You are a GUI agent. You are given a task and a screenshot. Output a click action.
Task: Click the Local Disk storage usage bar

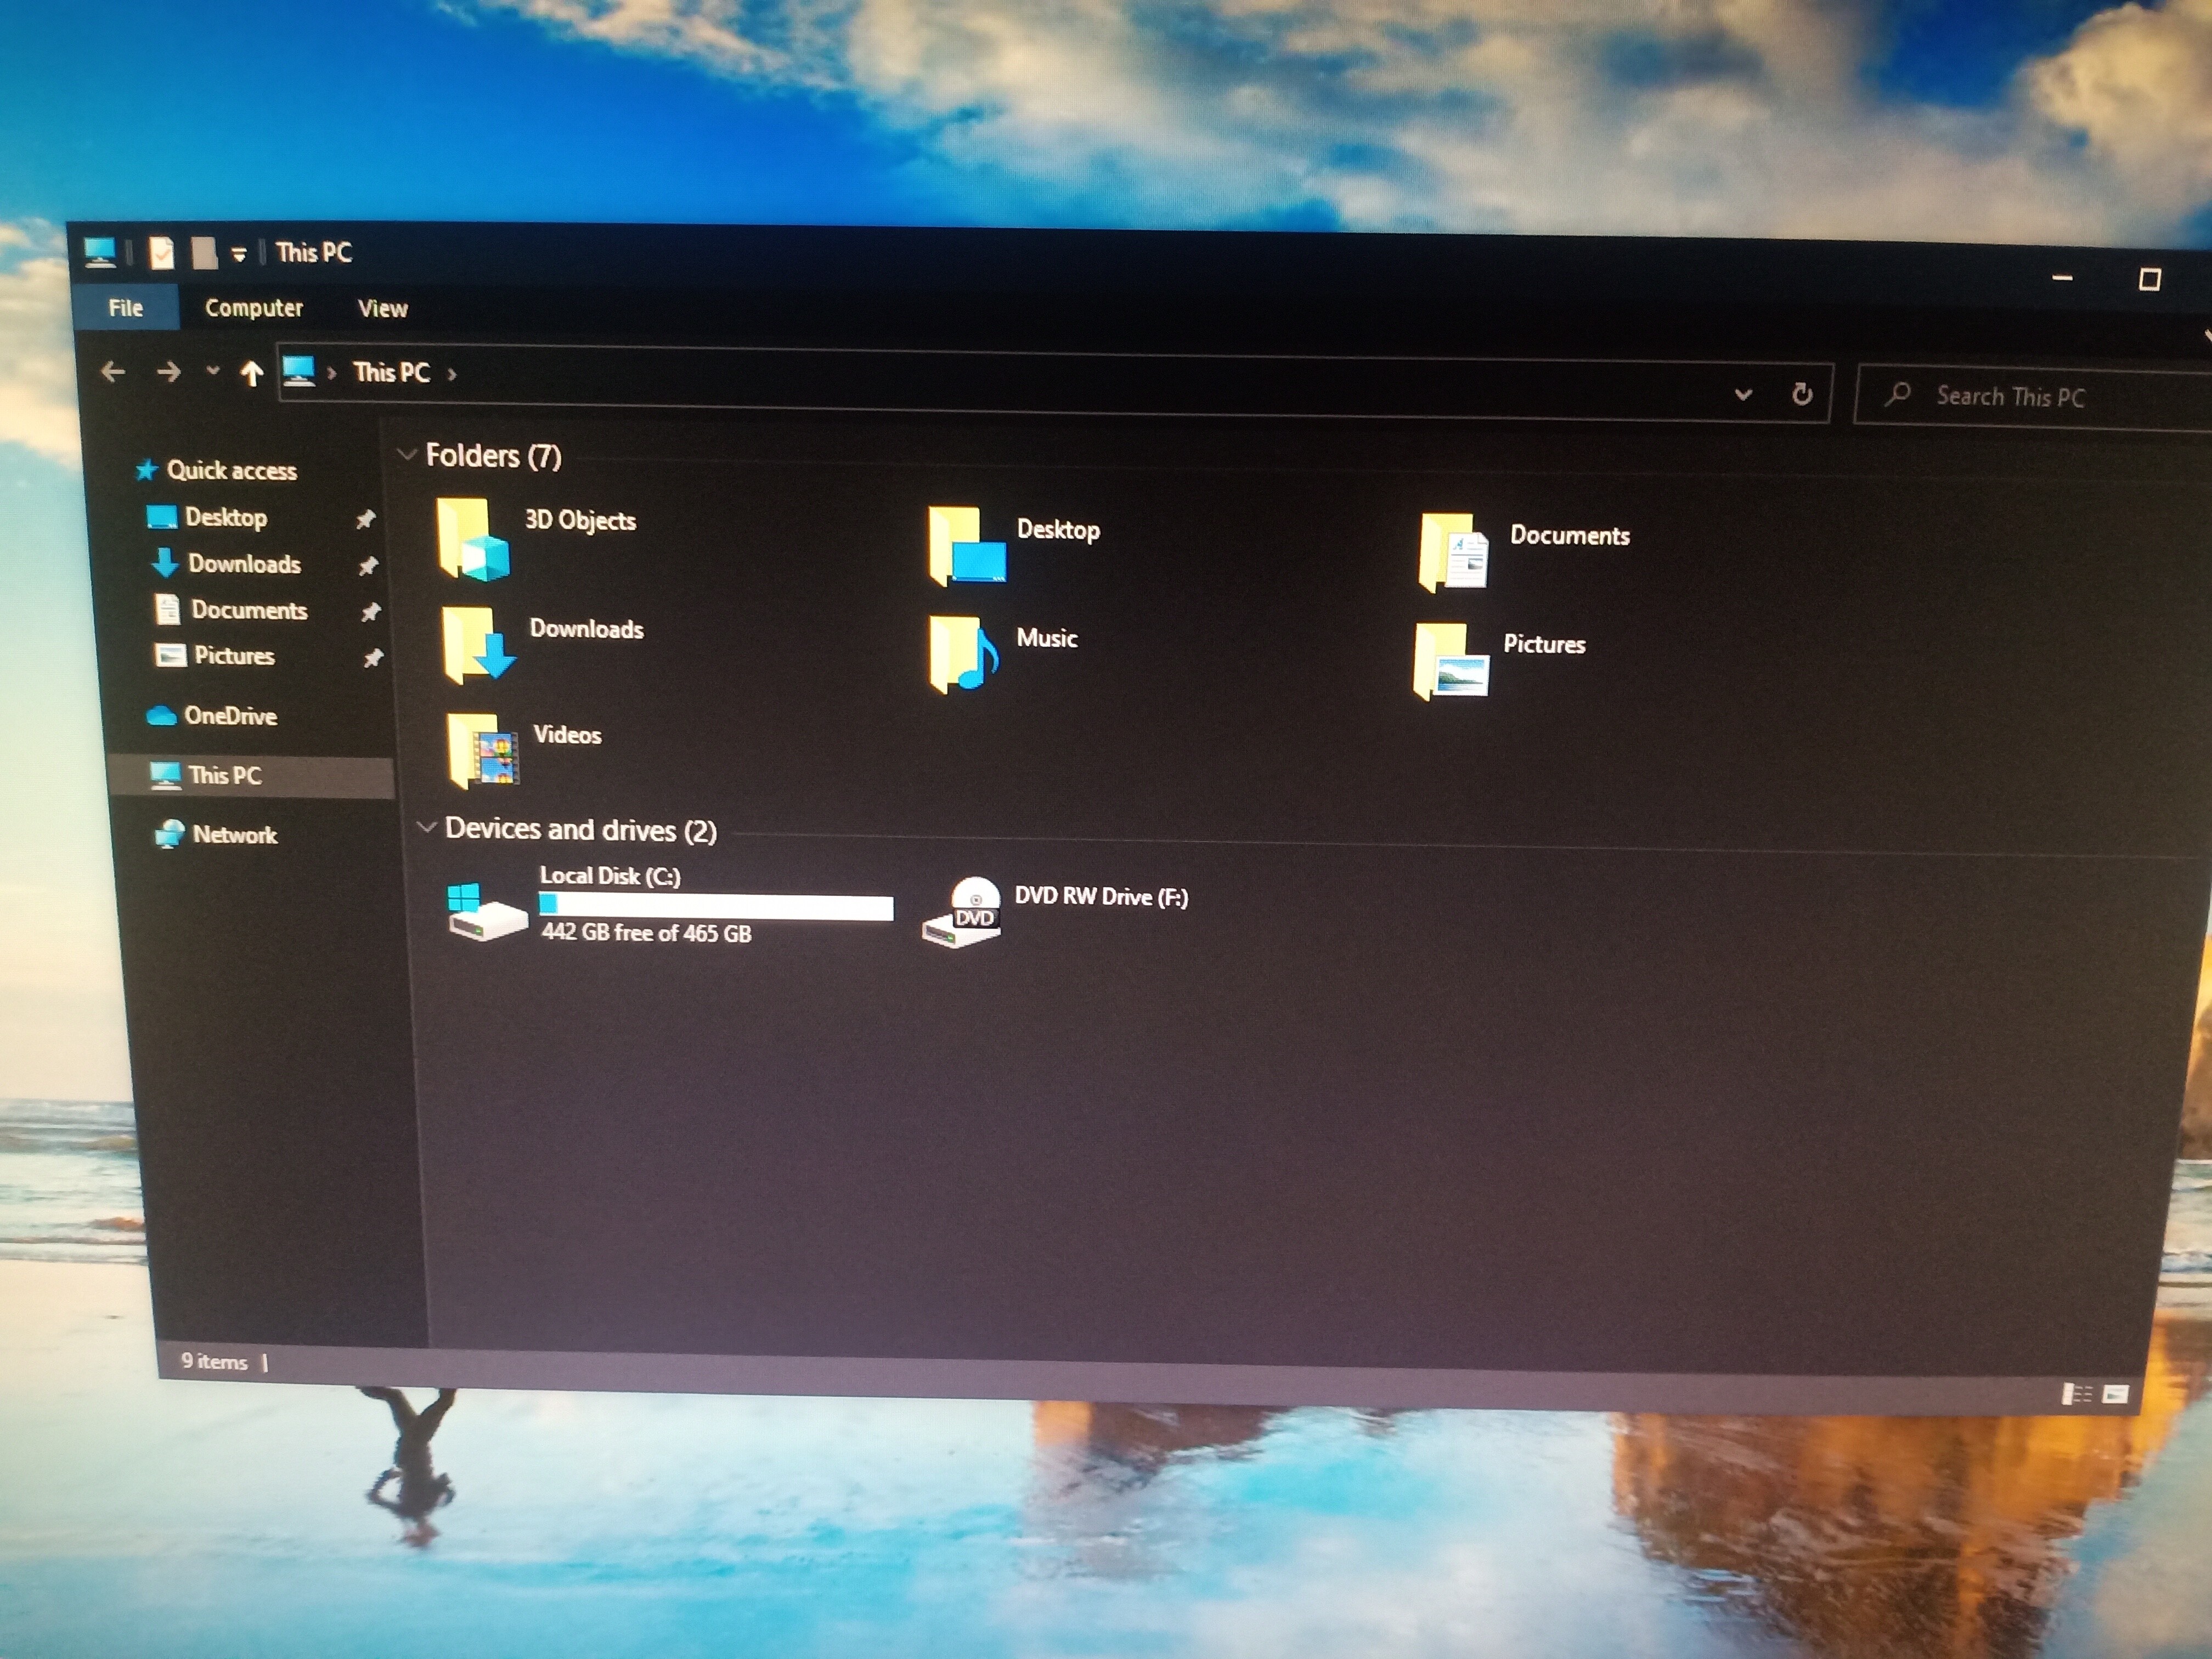(x=716, y=907)
